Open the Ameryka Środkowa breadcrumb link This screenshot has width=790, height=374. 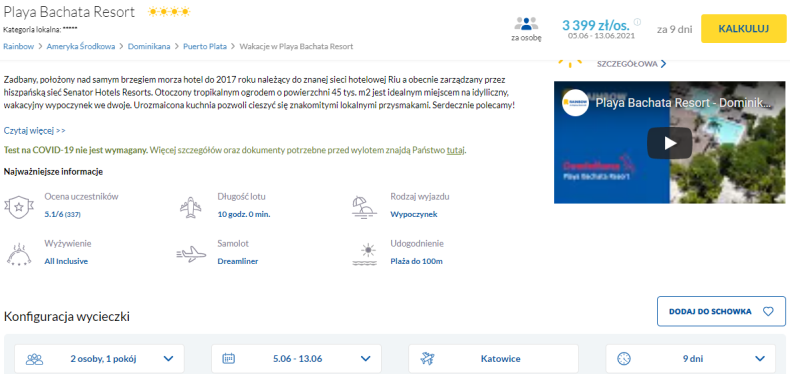point(81,46)
